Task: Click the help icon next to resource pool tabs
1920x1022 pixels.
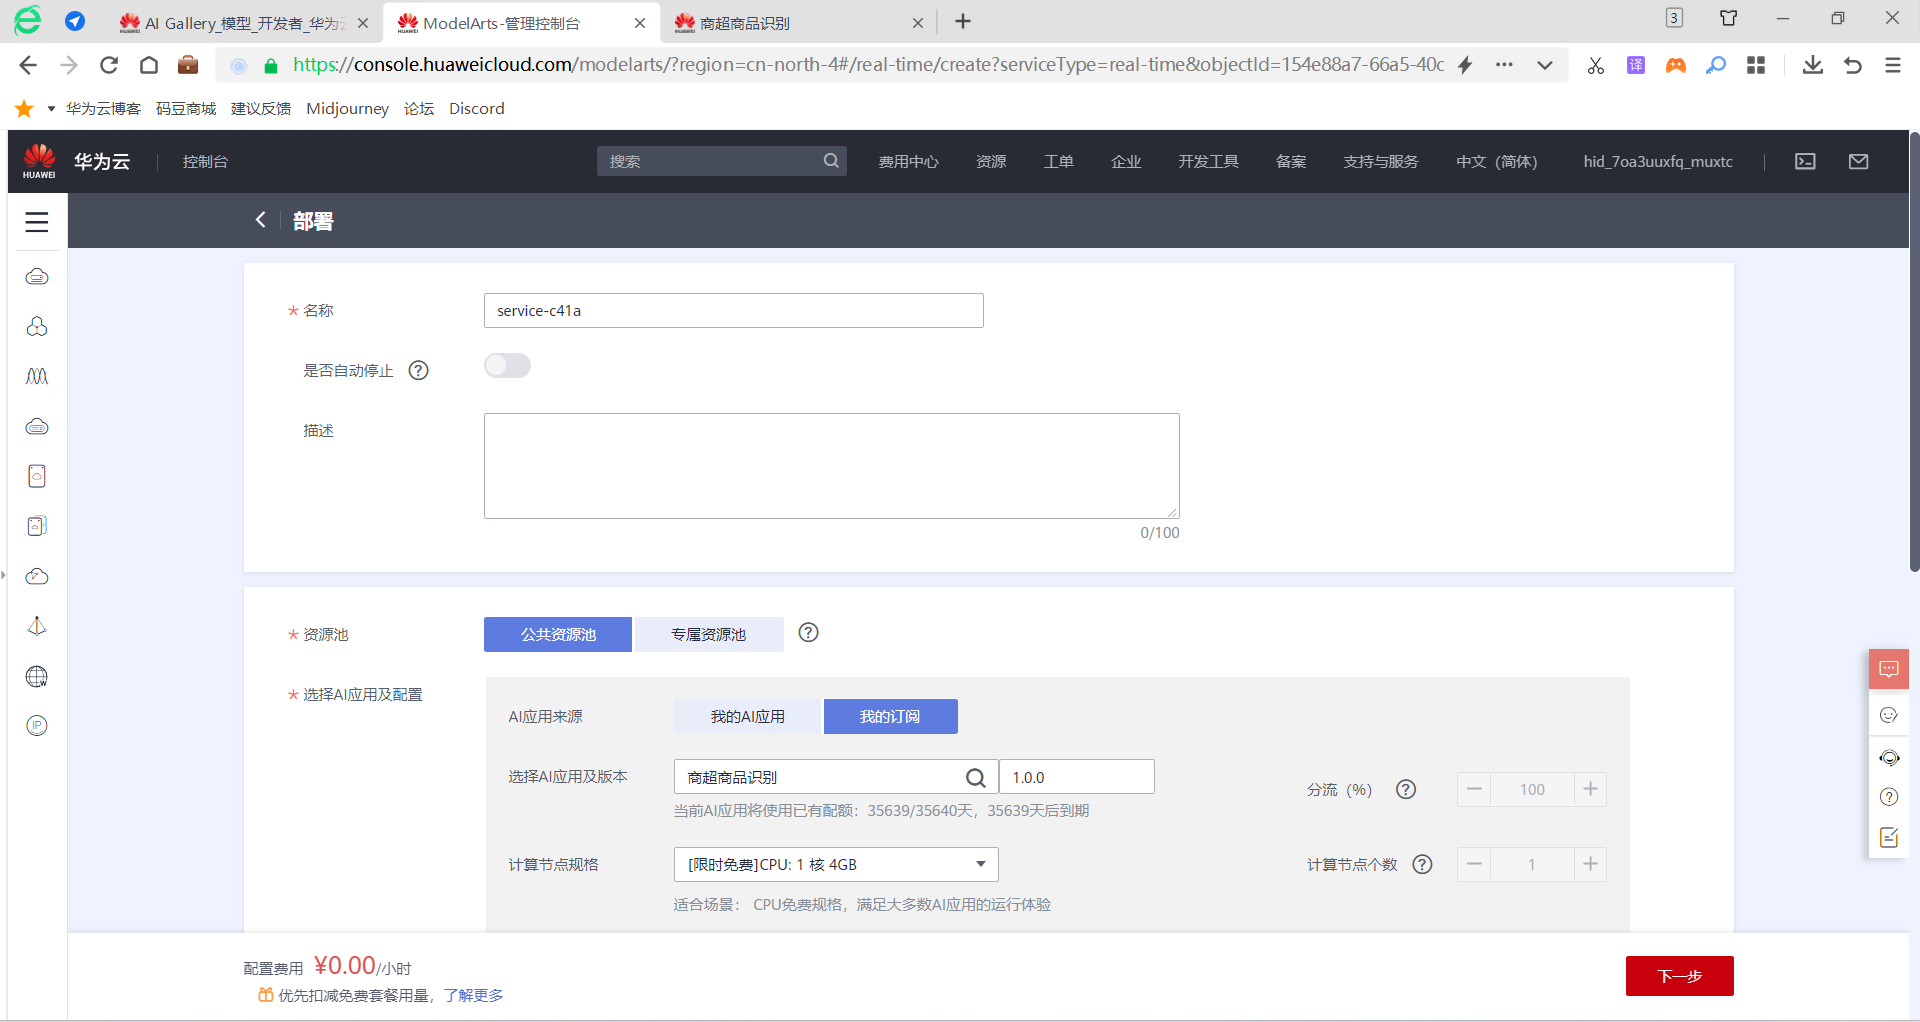Action: (809, 632)
